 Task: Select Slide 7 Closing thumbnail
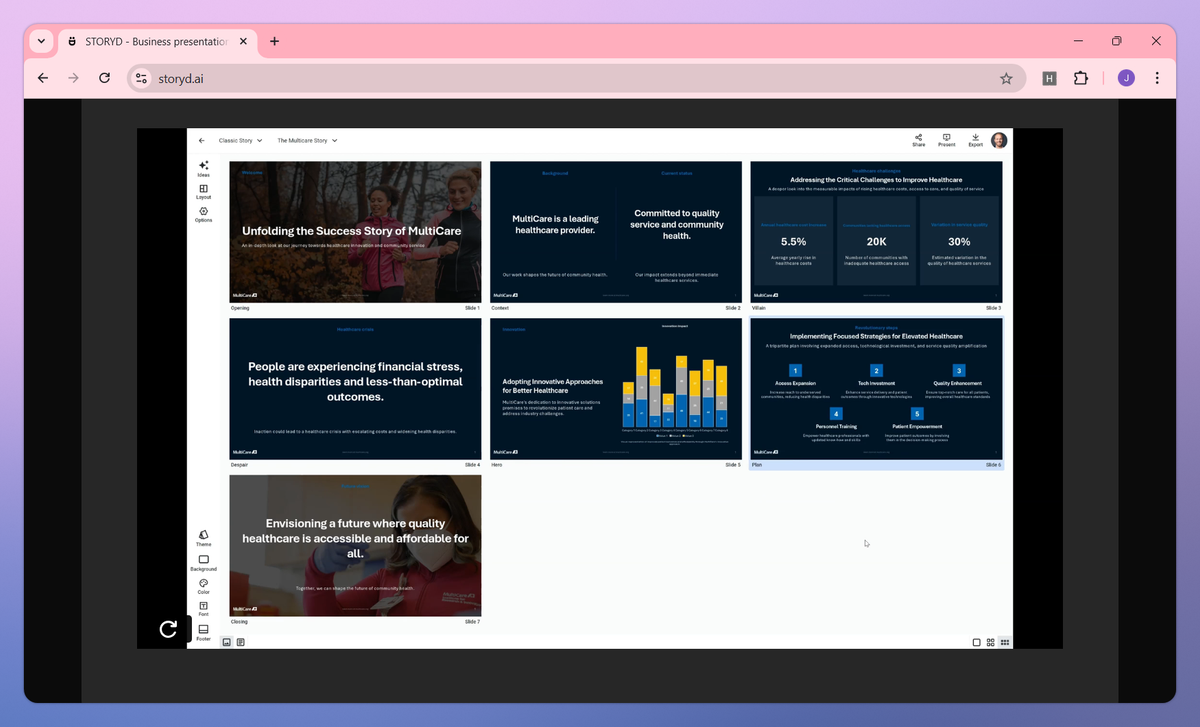pyautogui.click(x=355, y=545)
